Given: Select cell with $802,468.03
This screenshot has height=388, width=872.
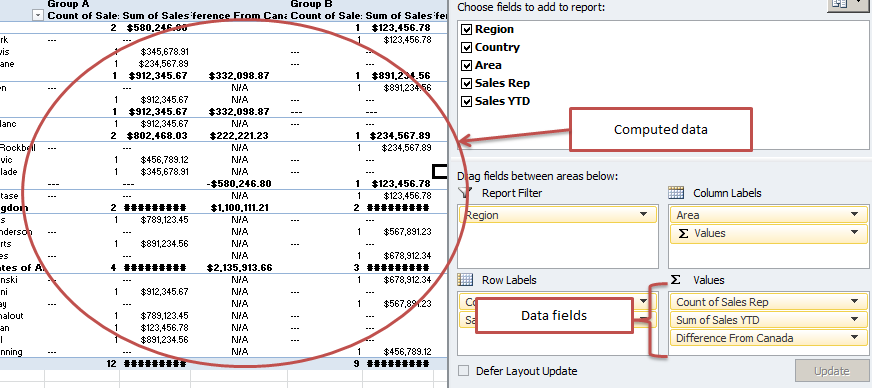Looking at the screenshot, I should click(x=157, y=136).
